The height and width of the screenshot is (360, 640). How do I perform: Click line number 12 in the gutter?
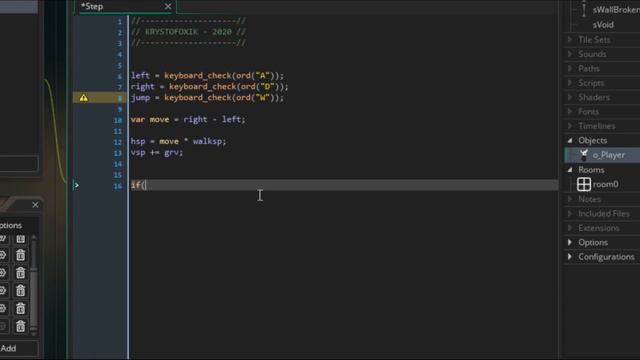118,142
